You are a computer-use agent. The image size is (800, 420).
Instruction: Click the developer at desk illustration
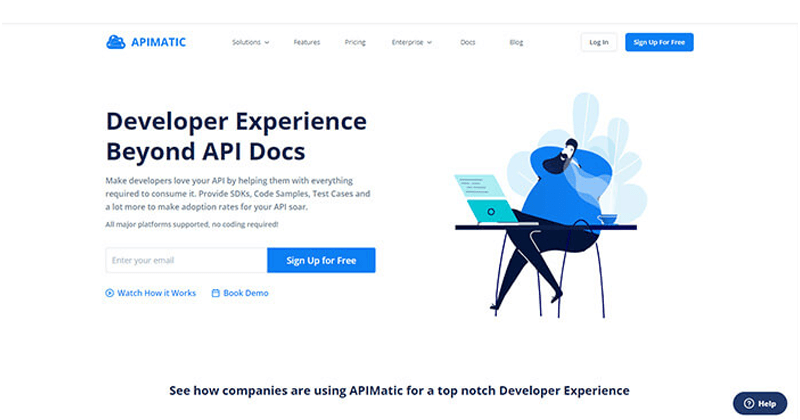(551, 205)
